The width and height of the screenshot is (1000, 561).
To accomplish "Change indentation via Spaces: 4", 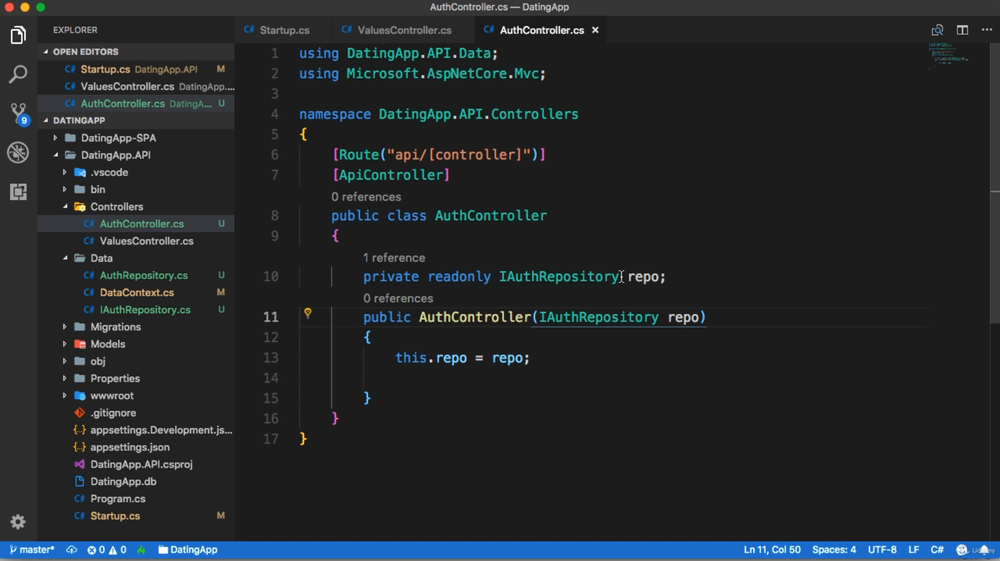I will [x=834, y=550].
